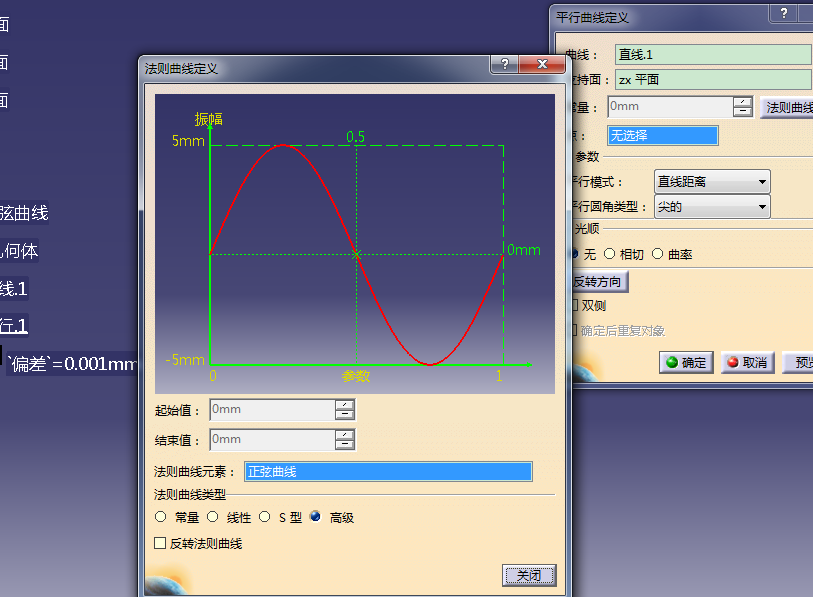Image resolution: width=813 pixels, height=597 pixels.
Task: Choose the 常量 law type radio button
Action: [x=161, y=517]
